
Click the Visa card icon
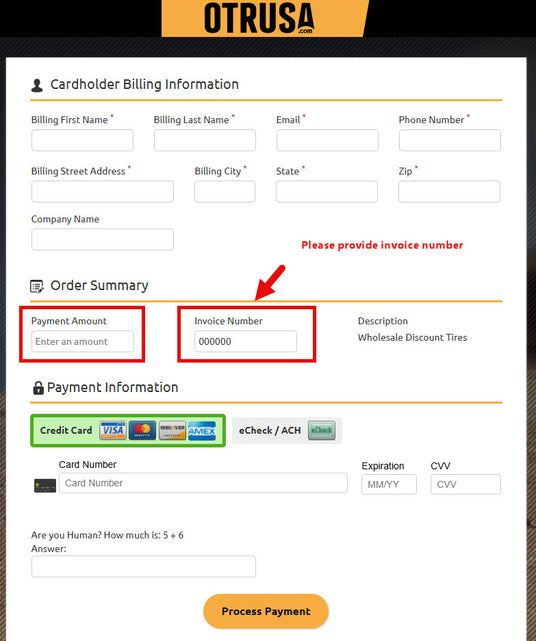(113, 430)
